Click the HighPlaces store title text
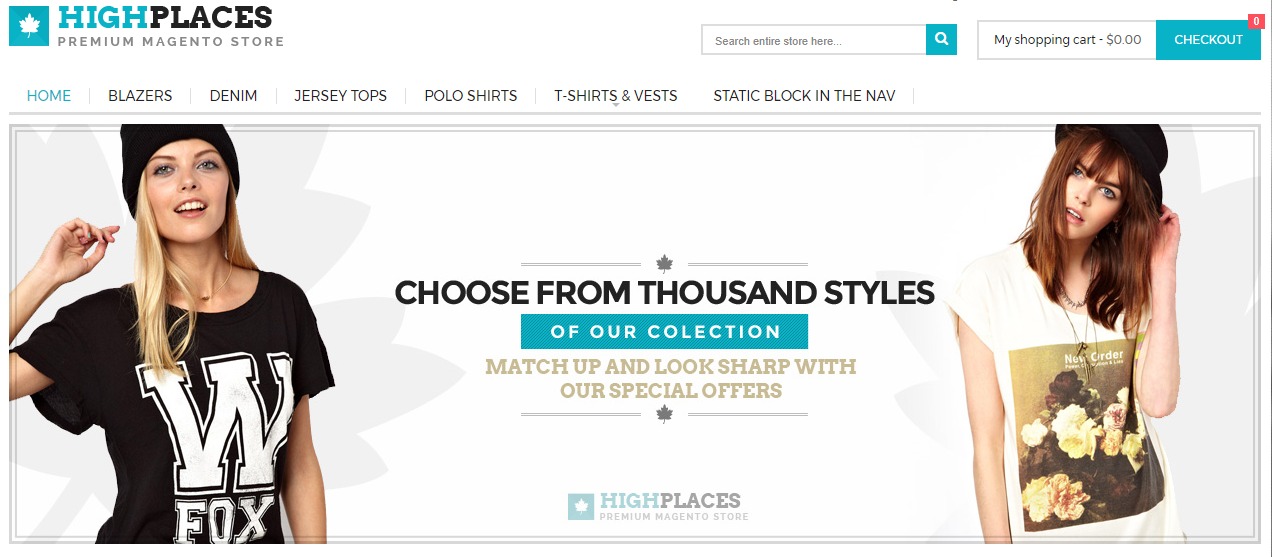1272x557 pixels. coord(165,17)
